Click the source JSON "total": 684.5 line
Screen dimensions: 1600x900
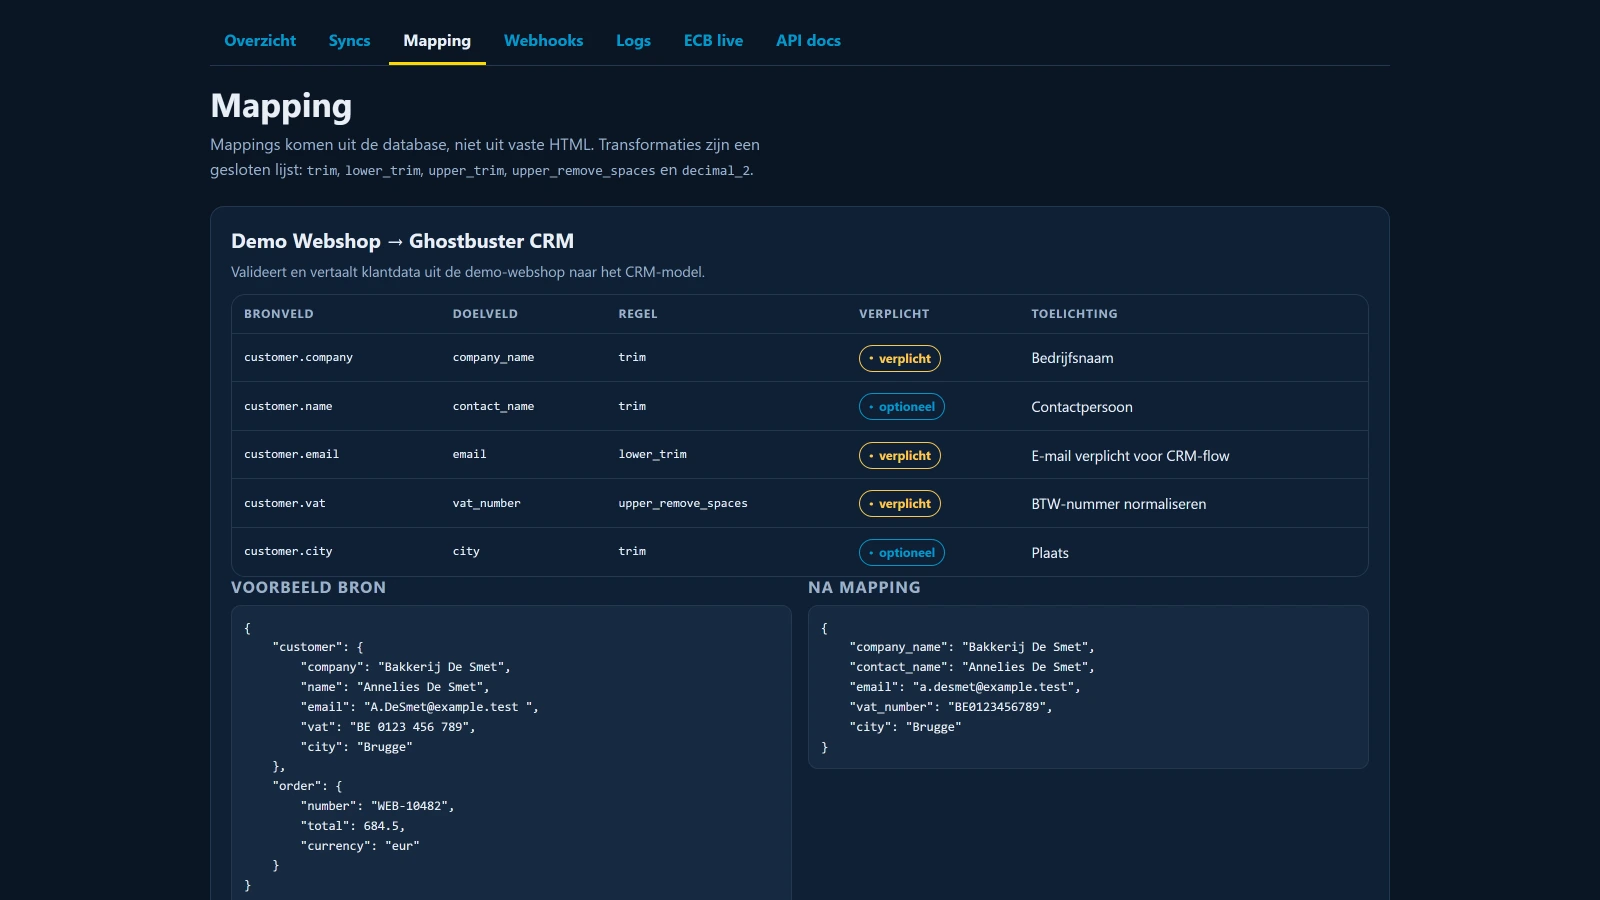pos(353,826)
